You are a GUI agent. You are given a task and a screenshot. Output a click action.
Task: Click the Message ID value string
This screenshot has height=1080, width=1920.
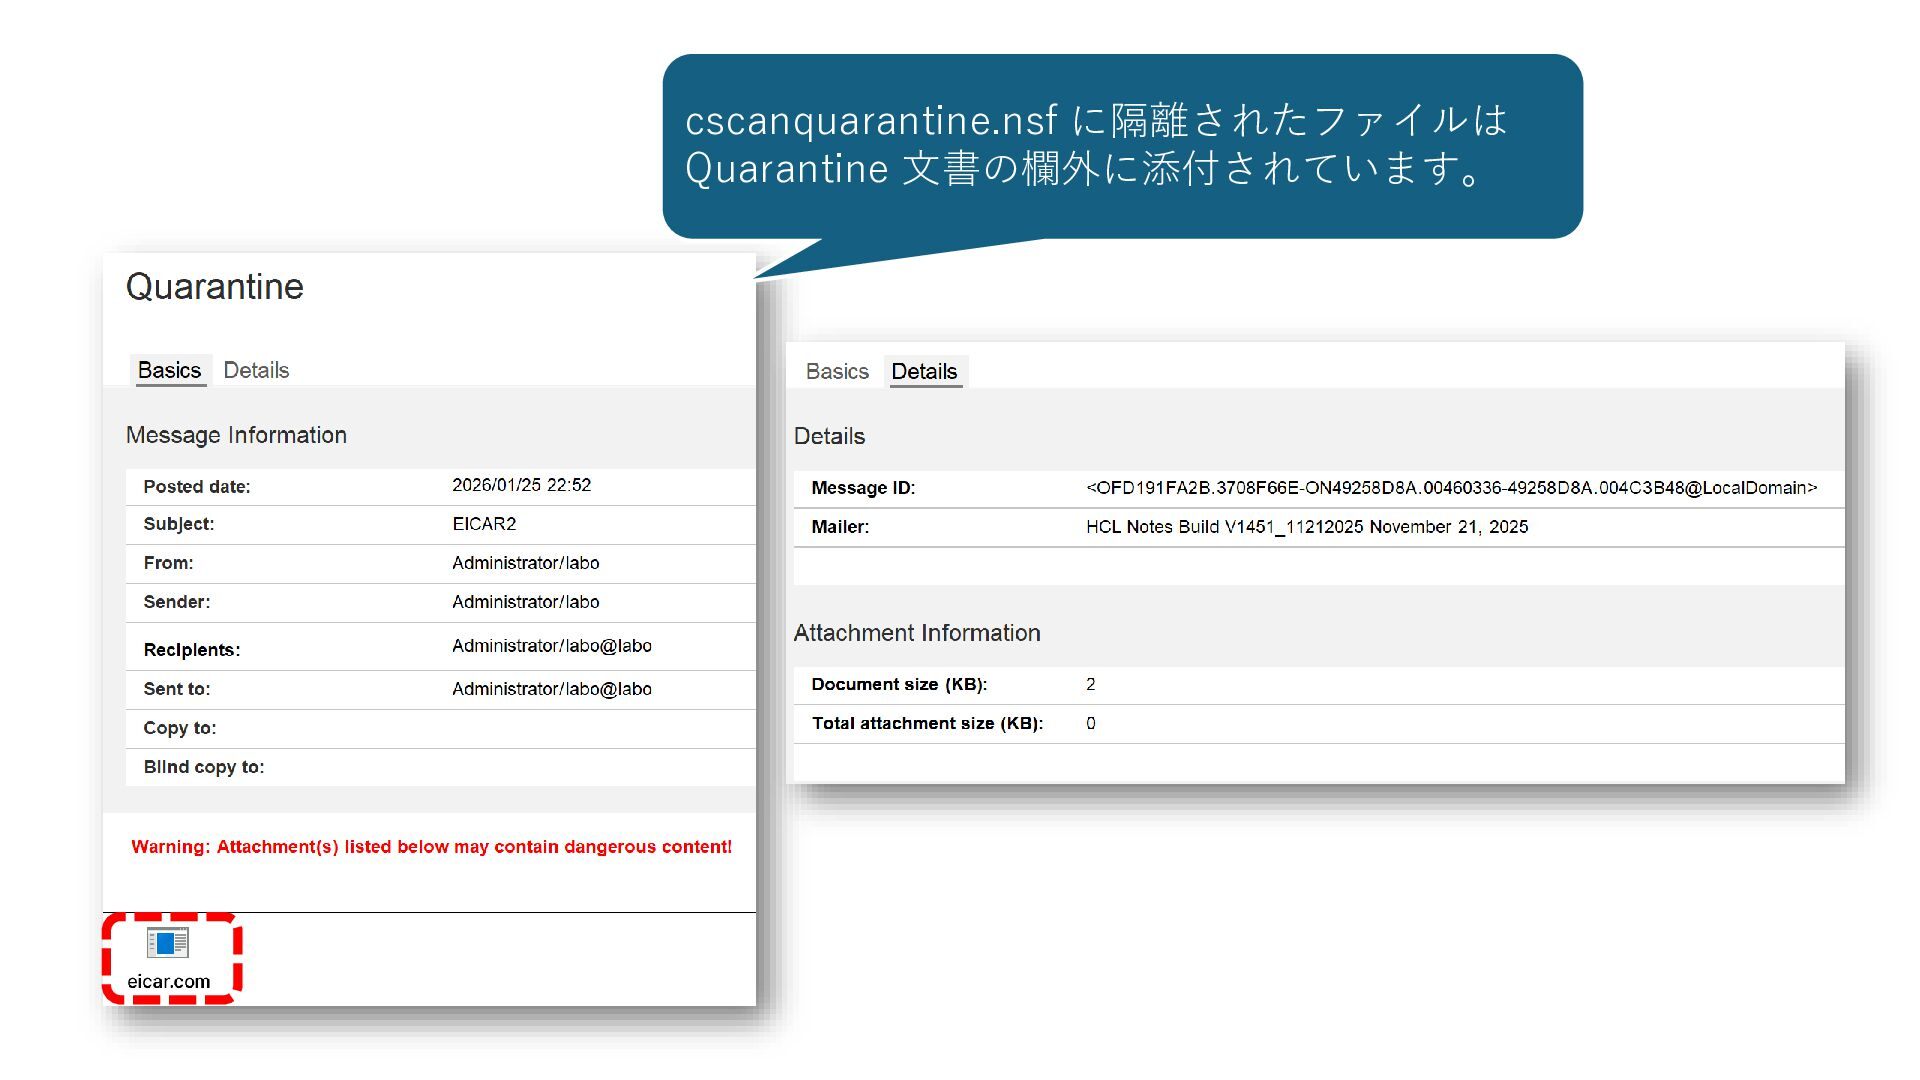click(1451, 488)
